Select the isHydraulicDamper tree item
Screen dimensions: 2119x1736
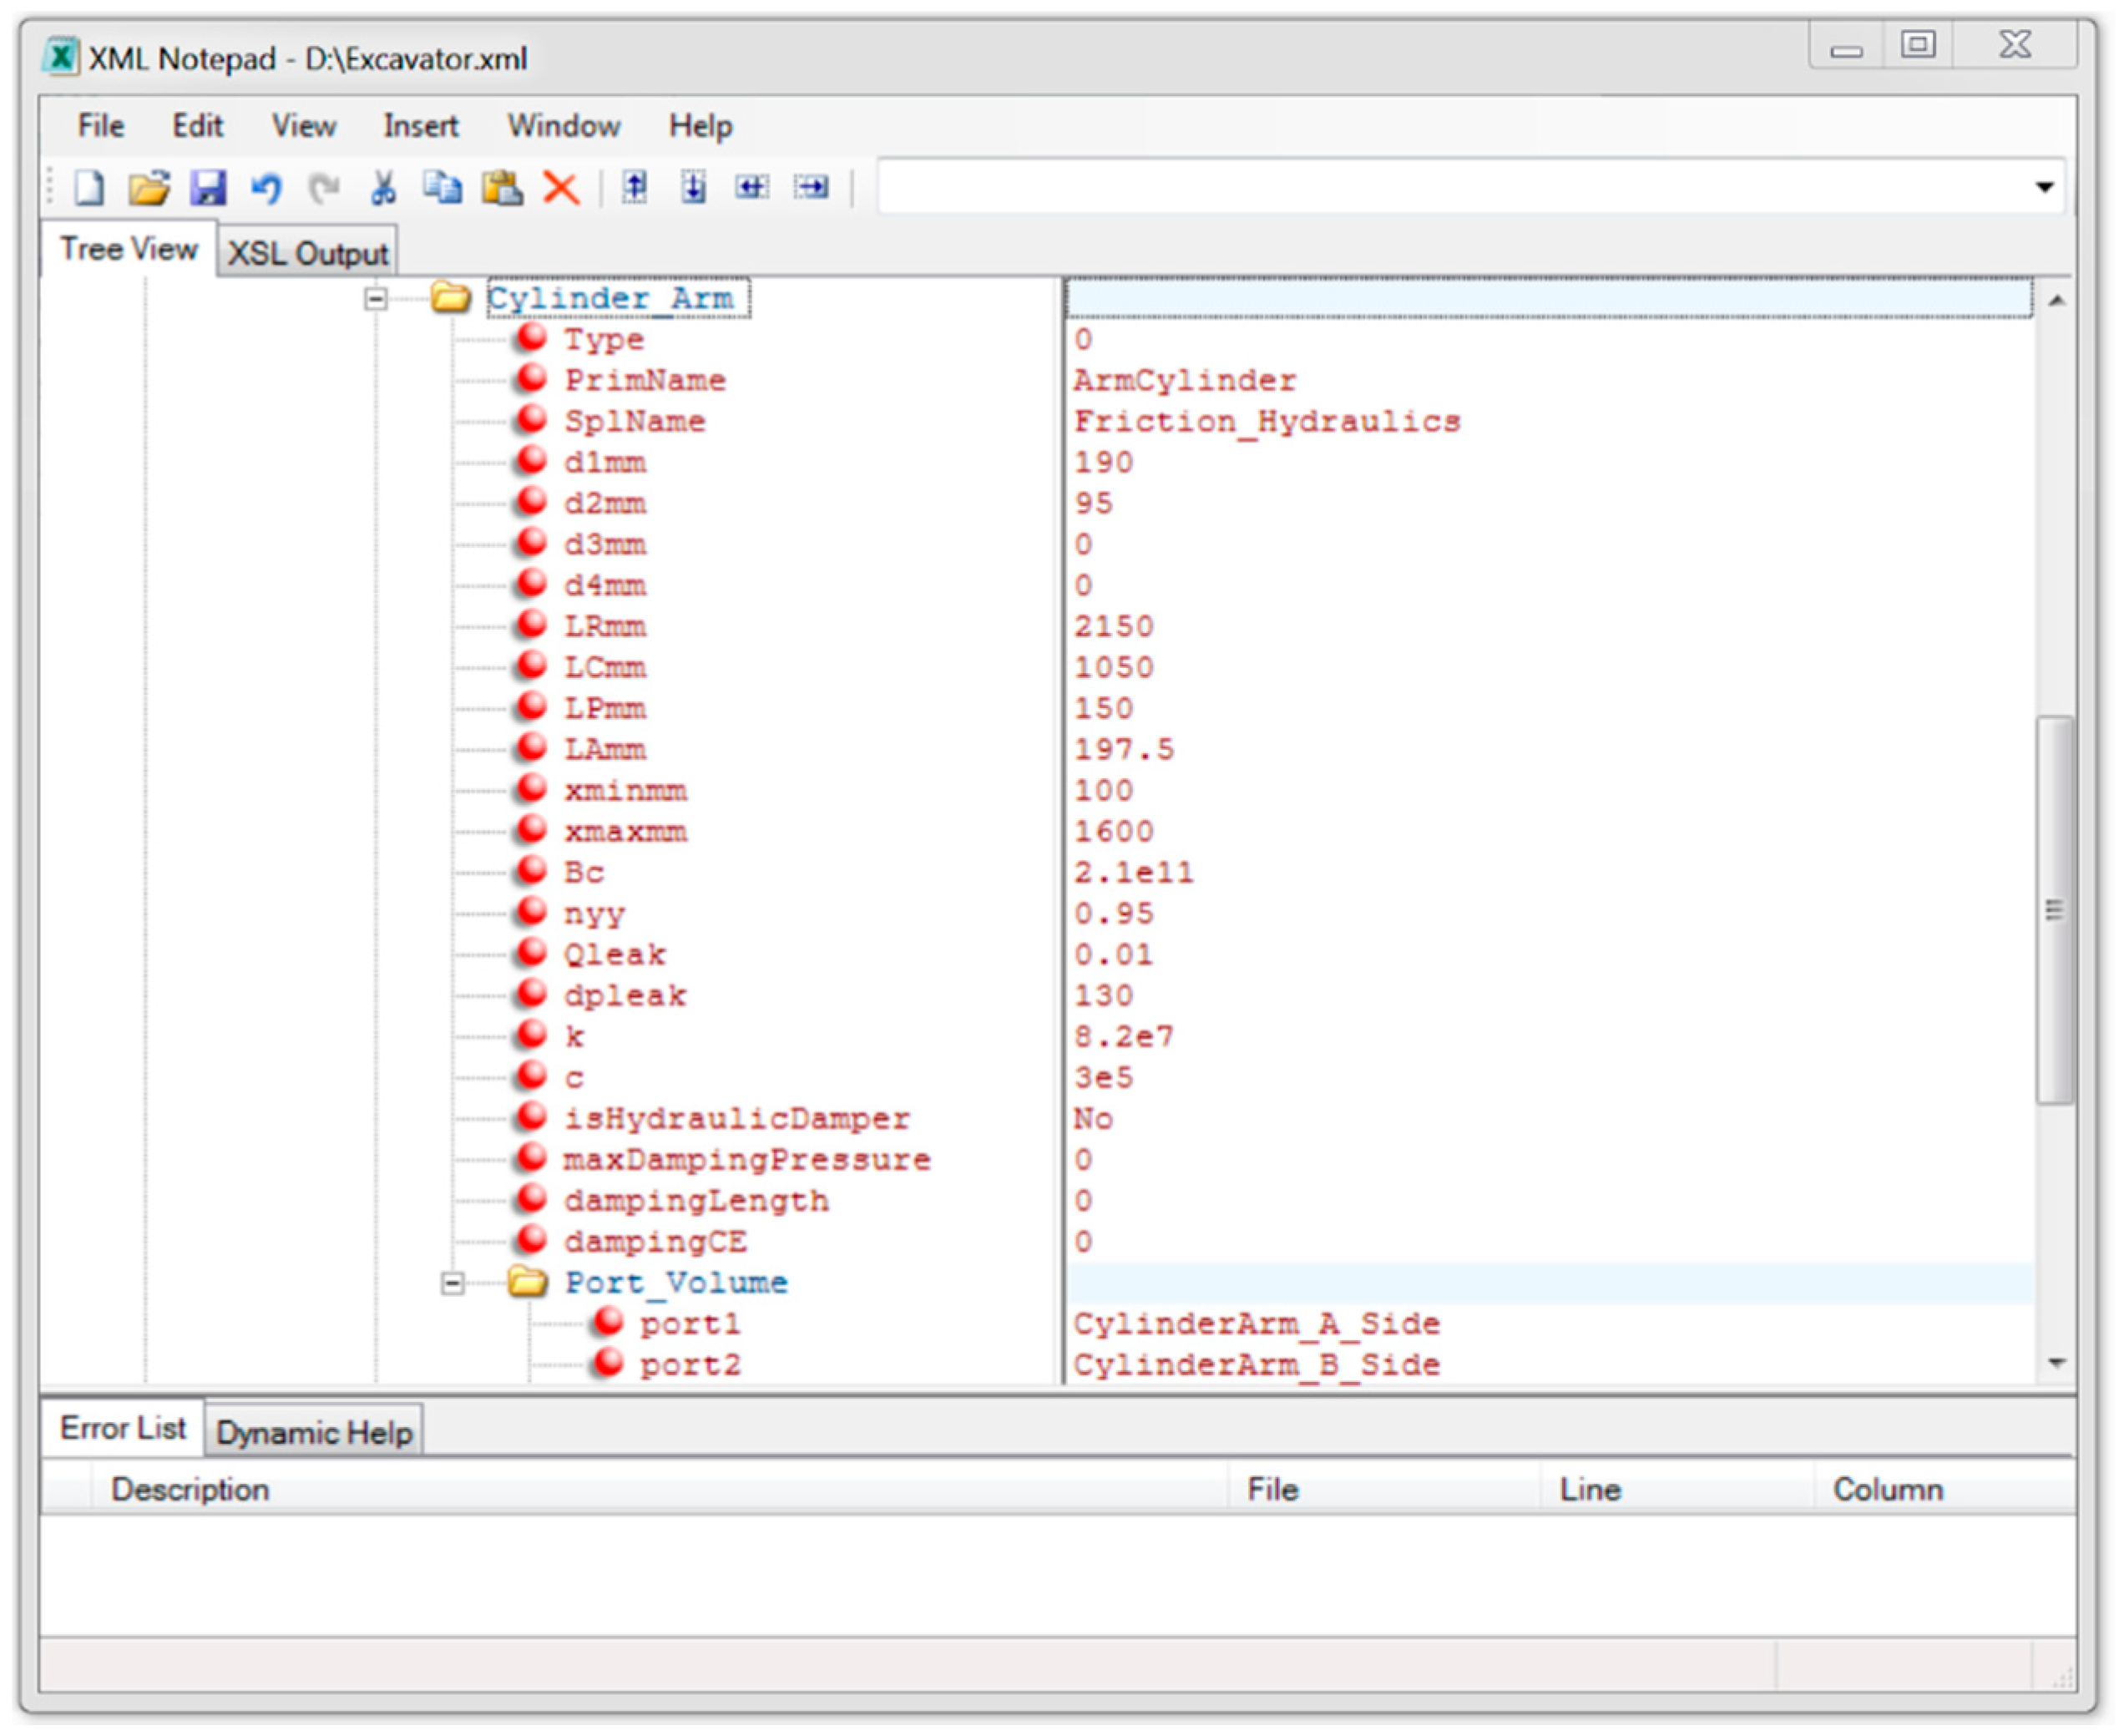click(737, 1118)
